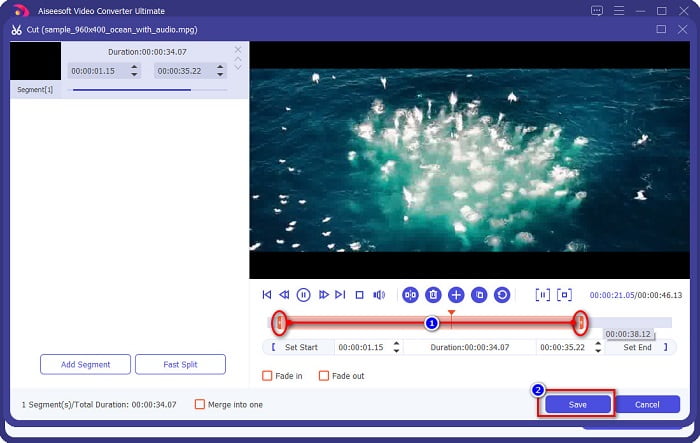Click the play segment bracket icon
The height and width of the screenshot is (443, 700).
pyautogui.click(x=542, y=295)
